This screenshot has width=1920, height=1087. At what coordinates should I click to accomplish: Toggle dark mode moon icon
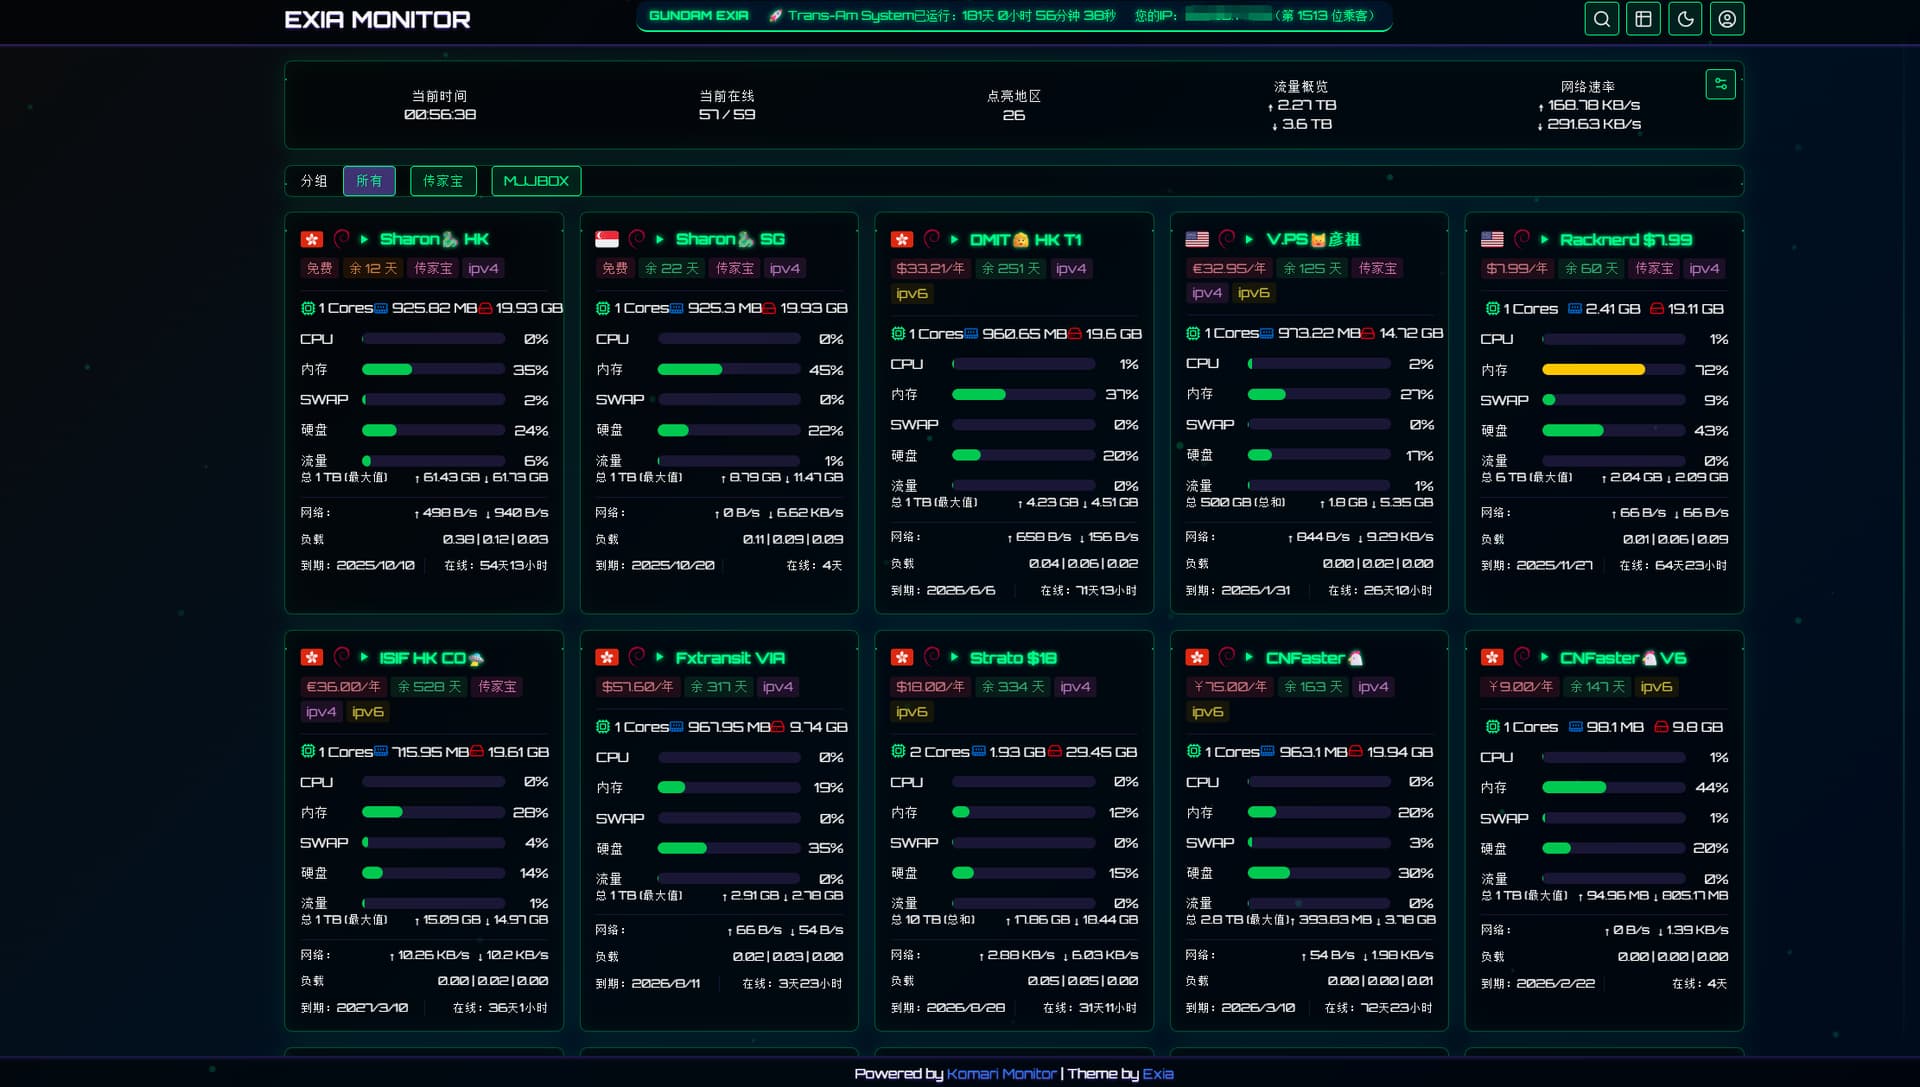pos(1685,19)
